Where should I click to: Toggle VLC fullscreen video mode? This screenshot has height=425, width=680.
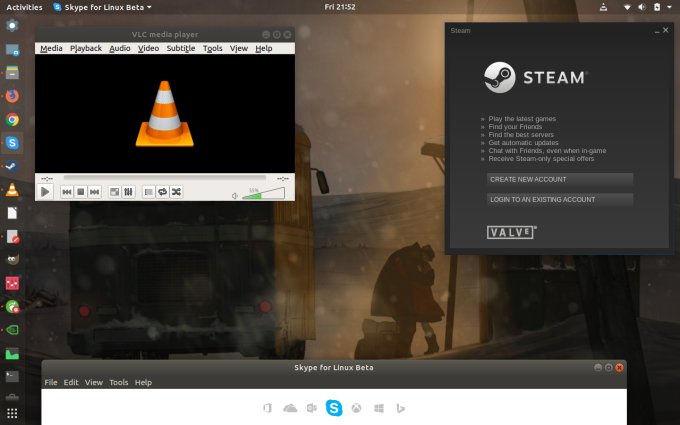pos(115,191)
